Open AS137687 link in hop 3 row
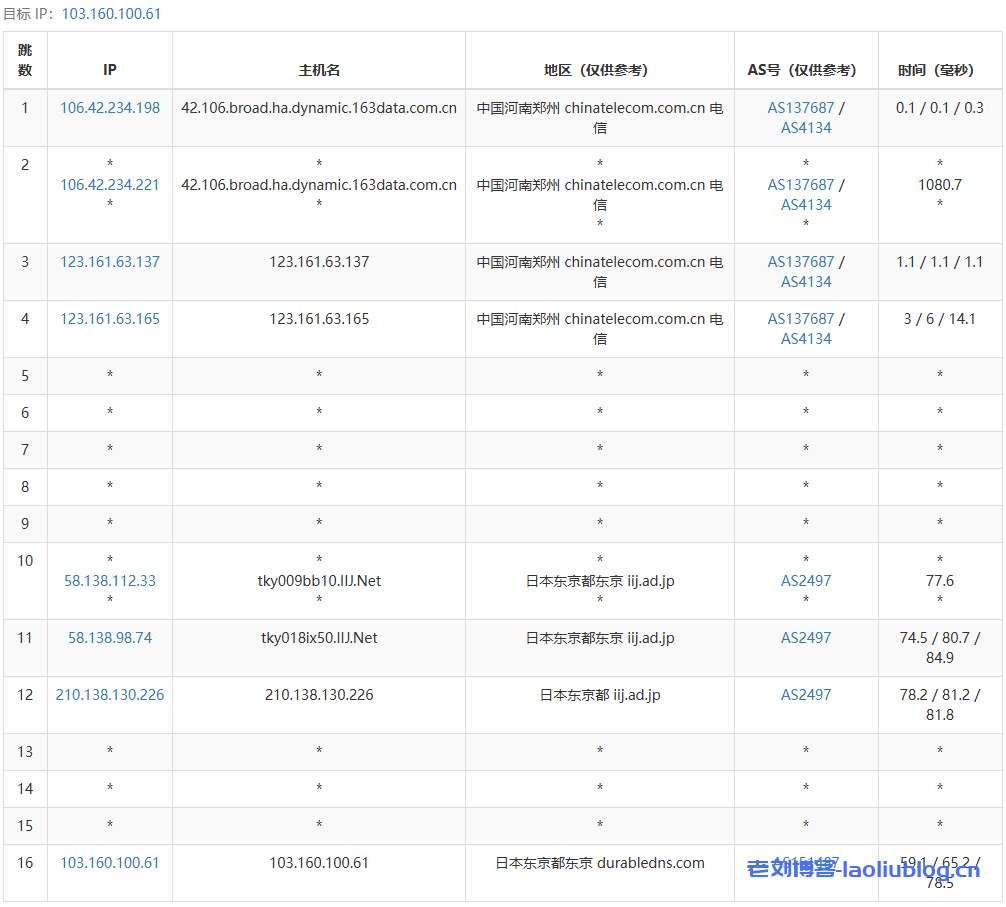 [x=800, y=262]
